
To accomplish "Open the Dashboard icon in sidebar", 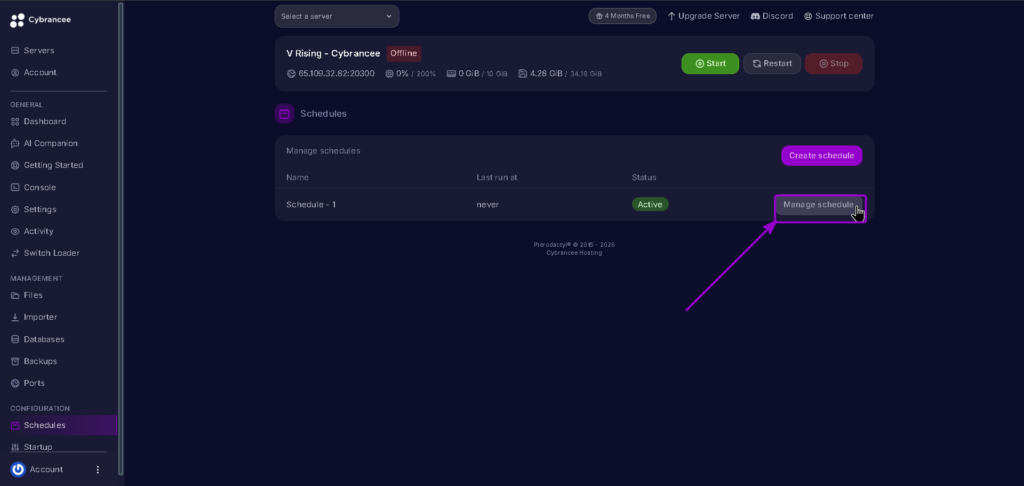I will click(x=15, y=122).
